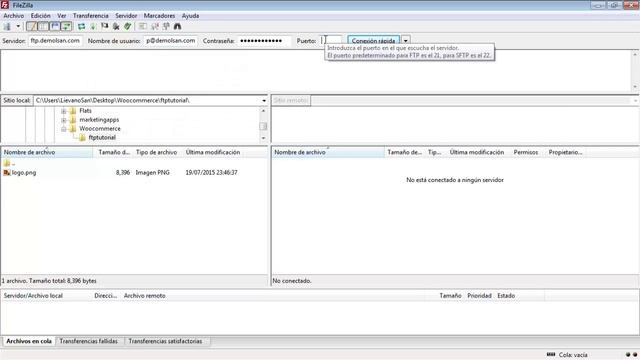Open the Servidor menu

coord(126,16)
